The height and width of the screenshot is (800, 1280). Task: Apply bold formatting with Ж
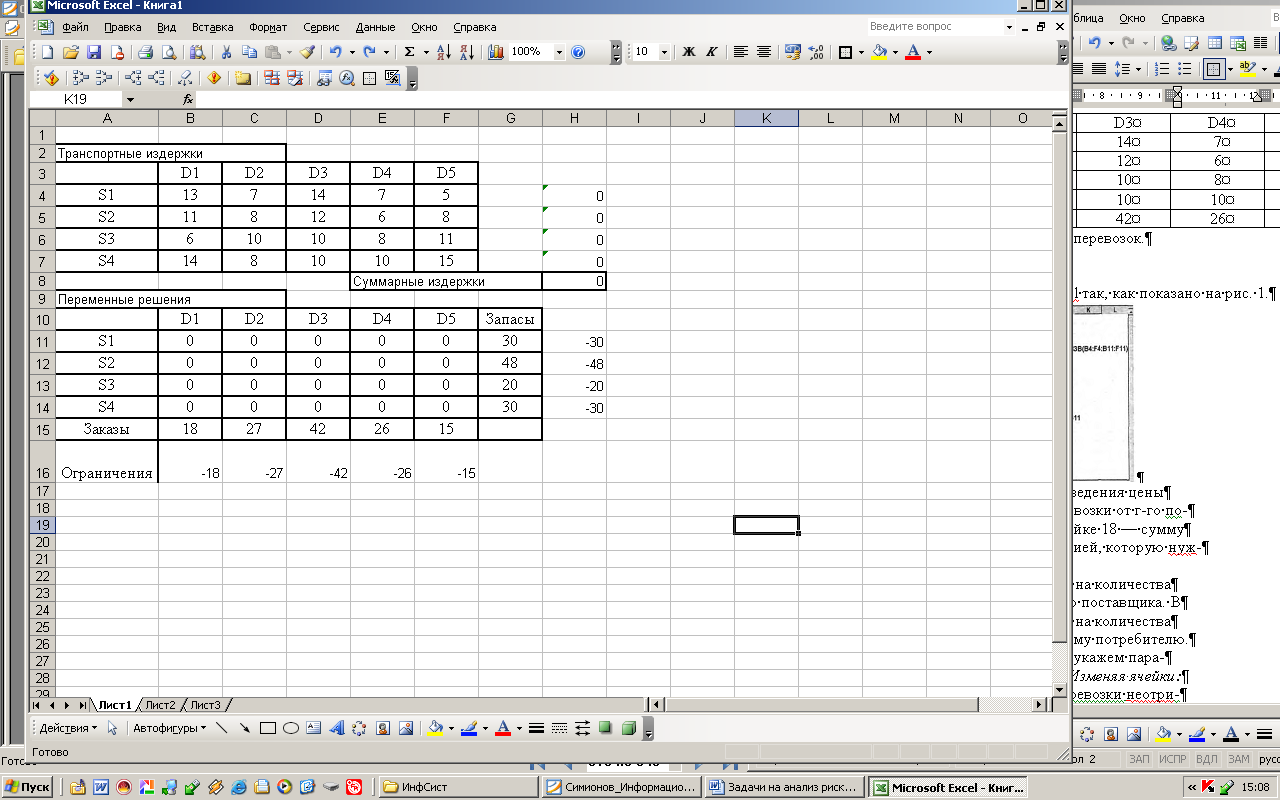pyautogui.click(x=689, y=52)
